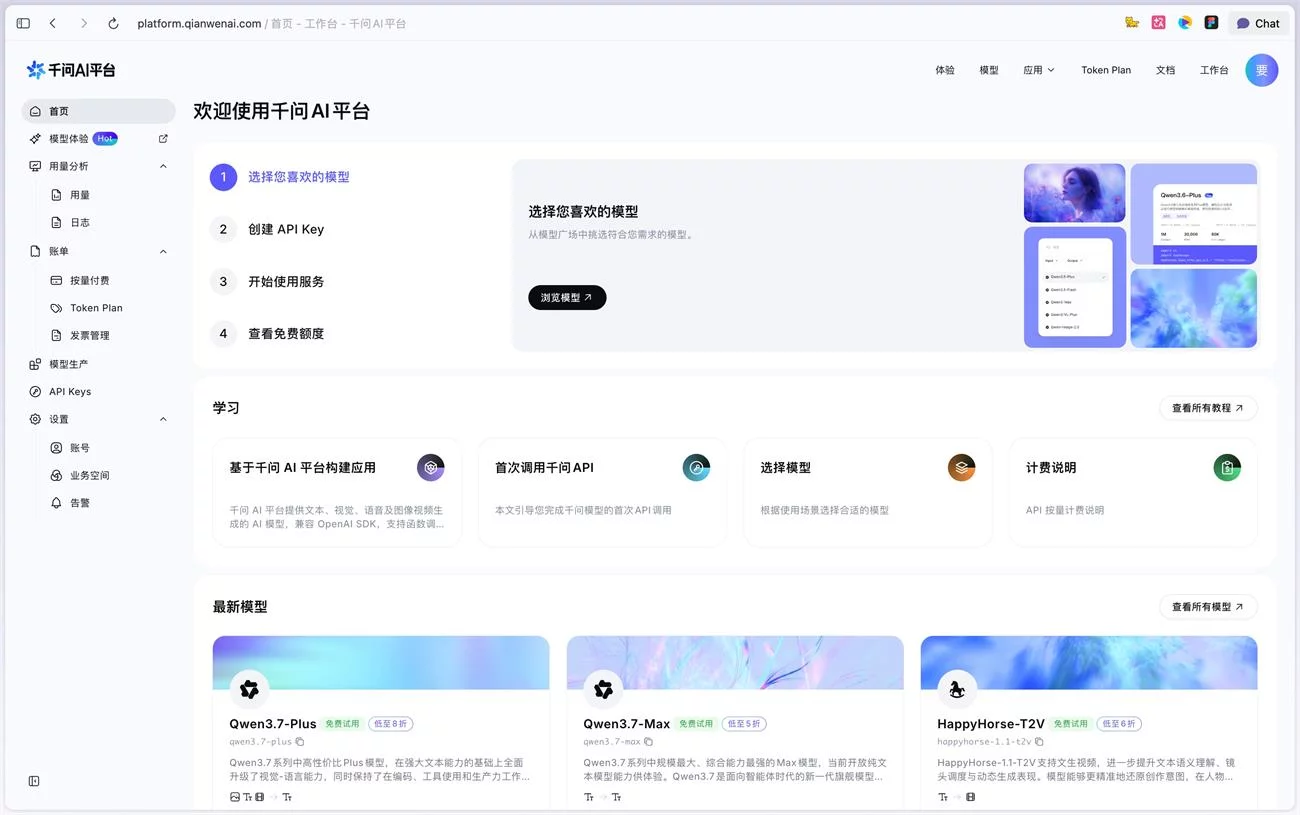Click the purple cube icon on 构建应用 card
Screen dimensions: 1300x815
tap(431, 467)
